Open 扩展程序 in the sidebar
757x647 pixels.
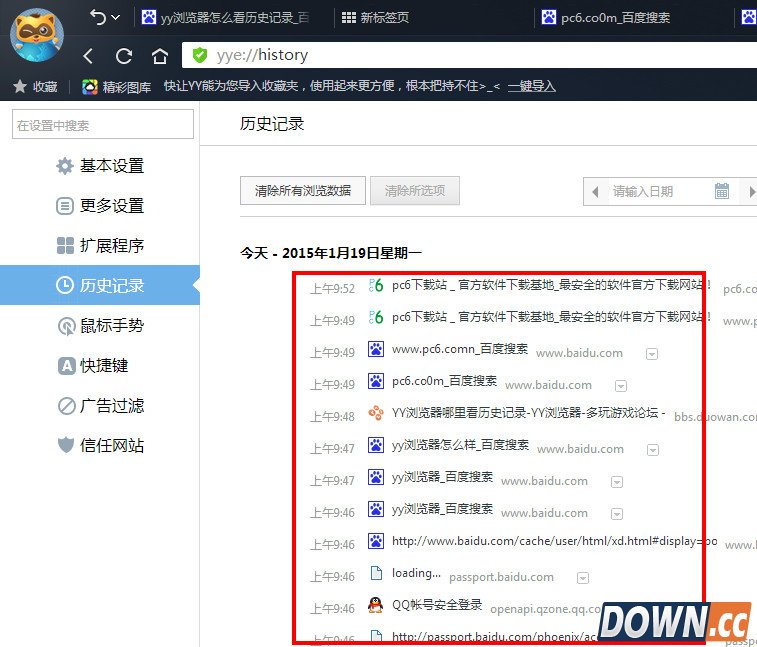(x=100, y=245)
